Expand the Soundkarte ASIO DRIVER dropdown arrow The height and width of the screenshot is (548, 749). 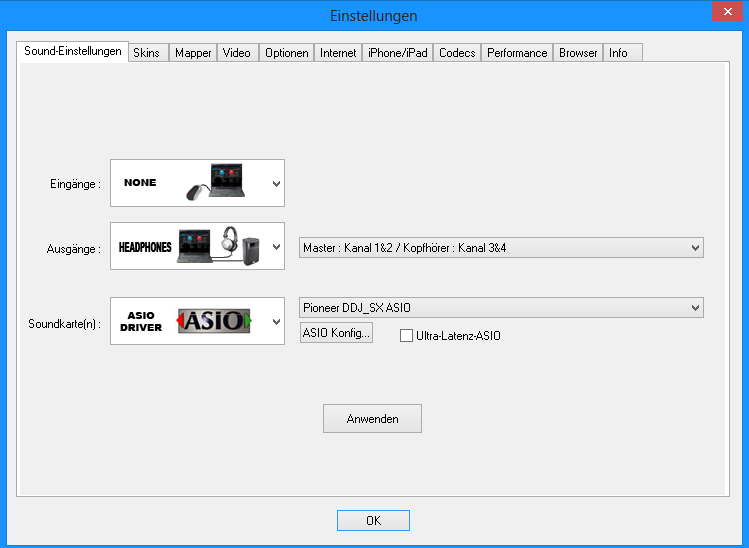tap(276, 322)
